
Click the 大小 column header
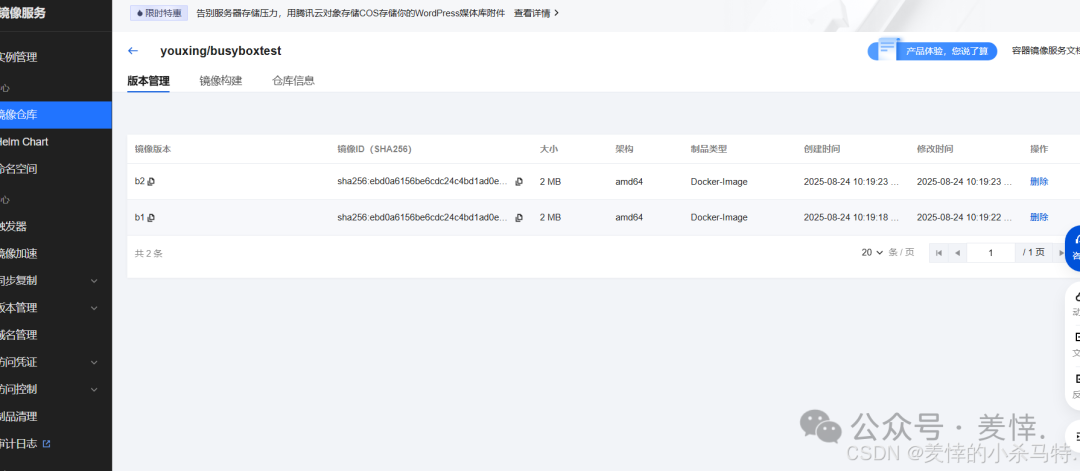(x=549, y=149)
